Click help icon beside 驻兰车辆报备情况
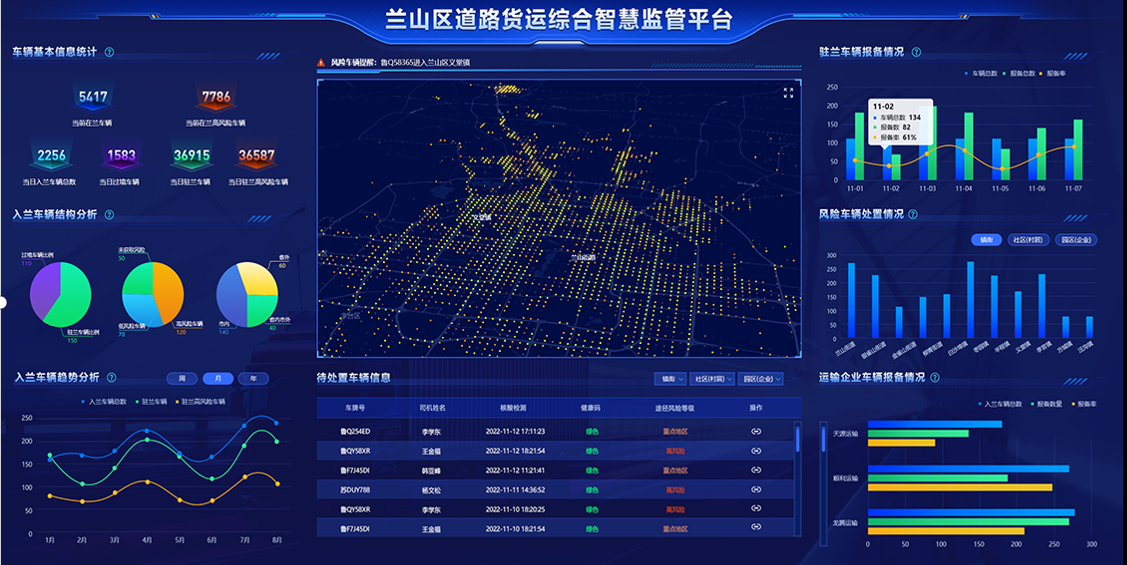Viewport: 1127px width, 565px height. pyautogui.click(x=916, y=52)
